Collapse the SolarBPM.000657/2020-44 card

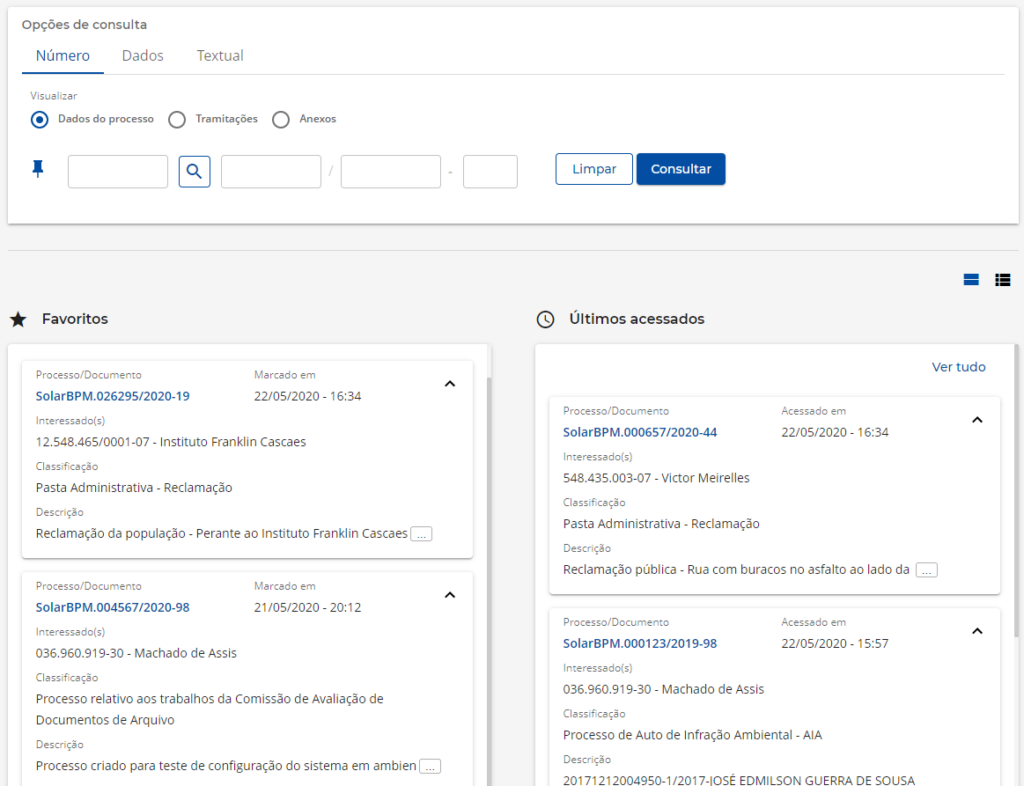(x=977, y=420)
